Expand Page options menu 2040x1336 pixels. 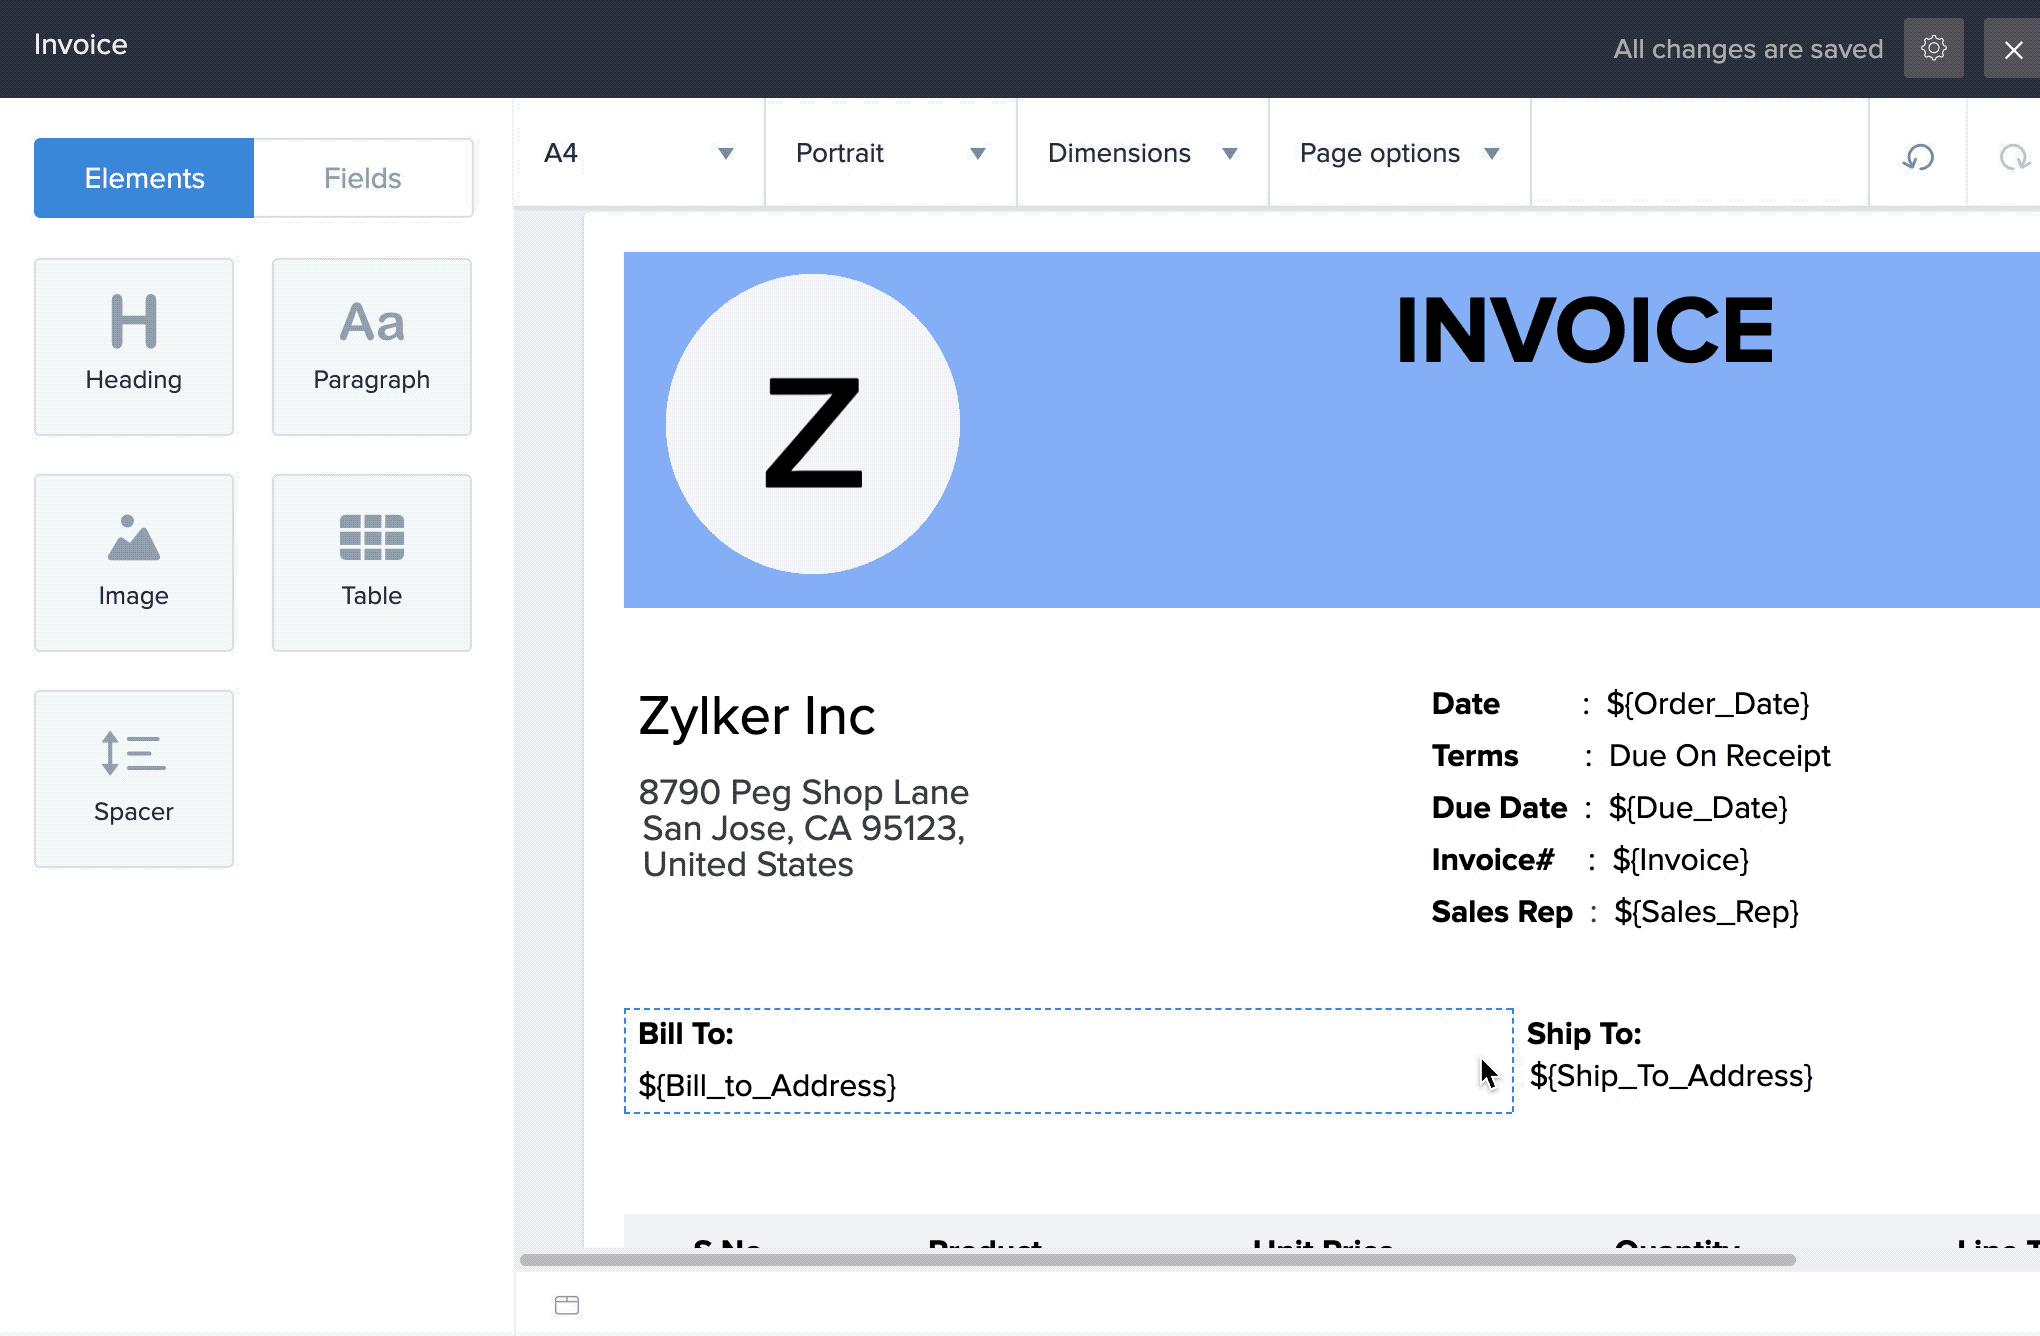(1398, 153)
